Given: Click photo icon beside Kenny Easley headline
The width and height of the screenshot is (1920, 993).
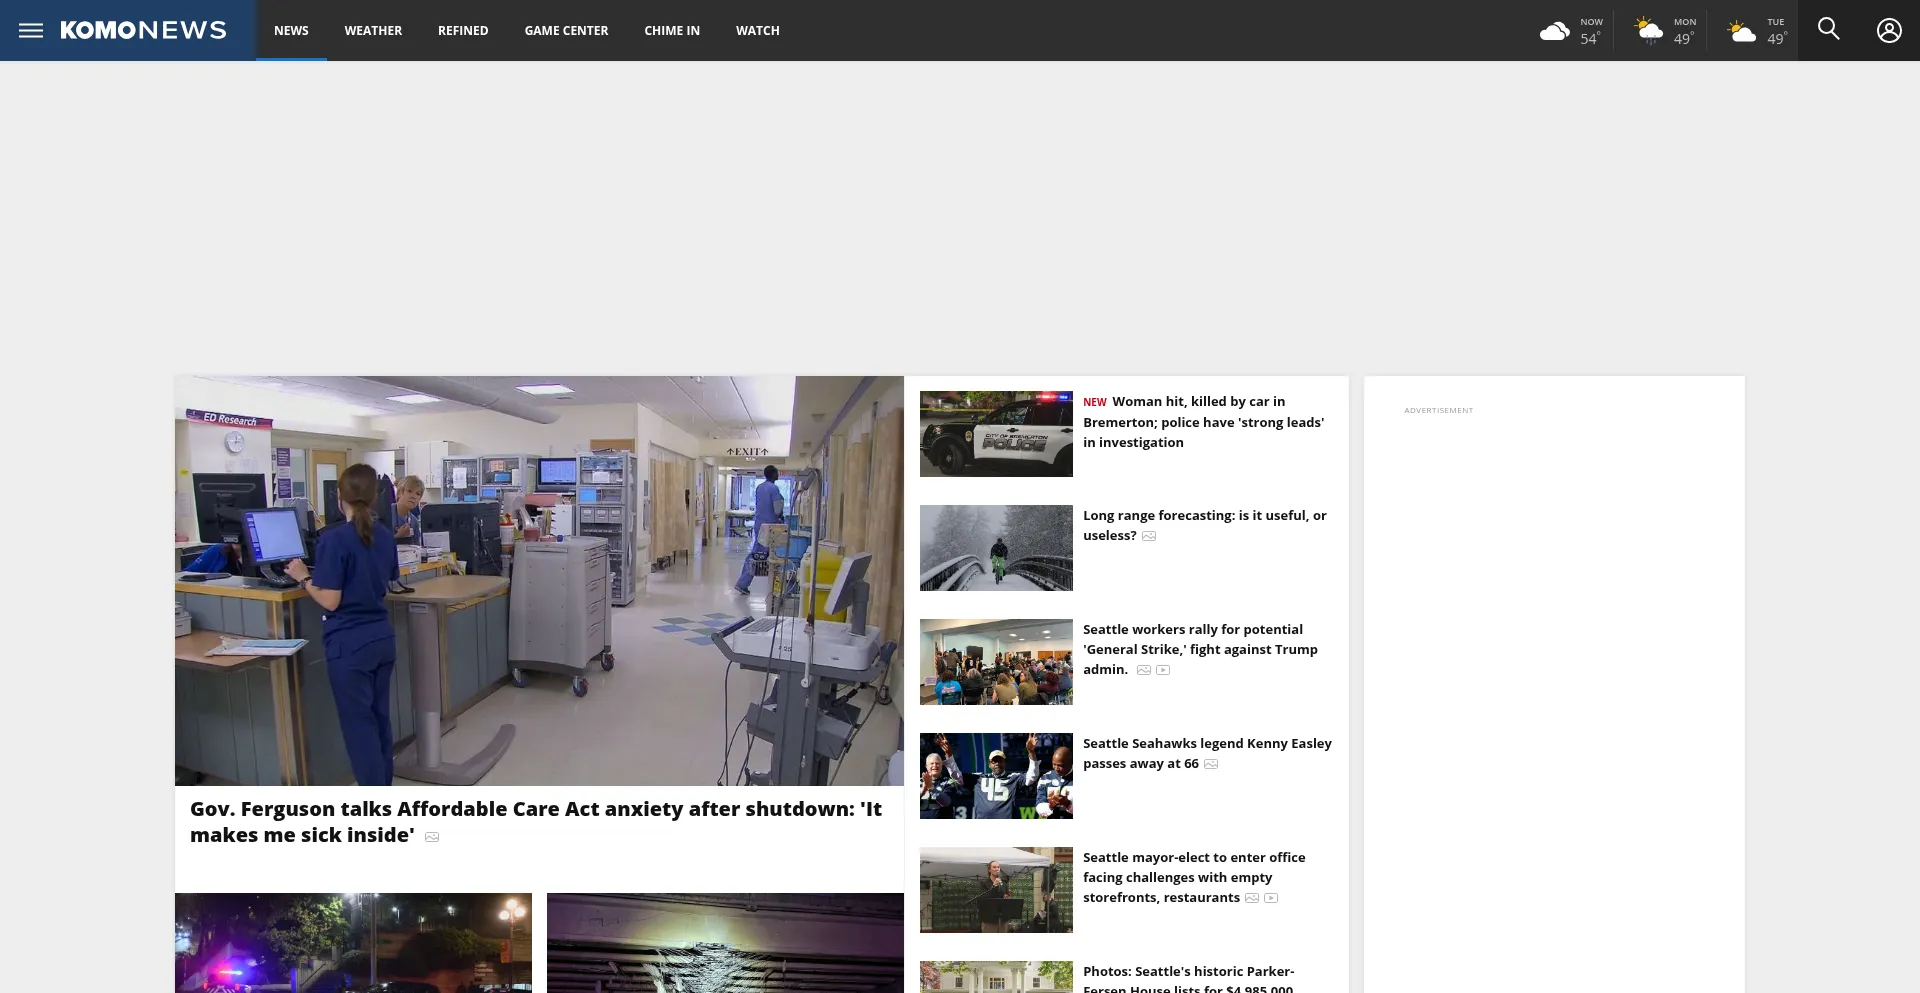Looking at the screenshot, I should coord(1211,764).
